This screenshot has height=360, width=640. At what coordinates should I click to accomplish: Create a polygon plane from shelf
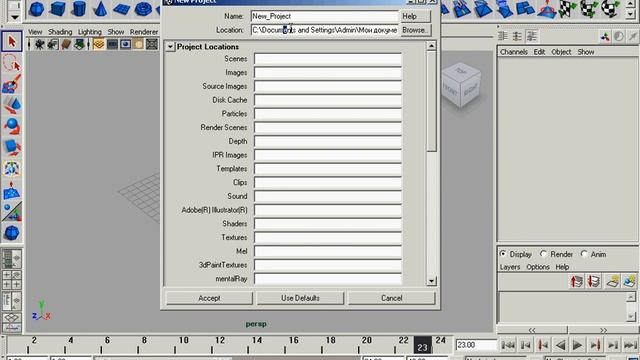pos(121,9)
